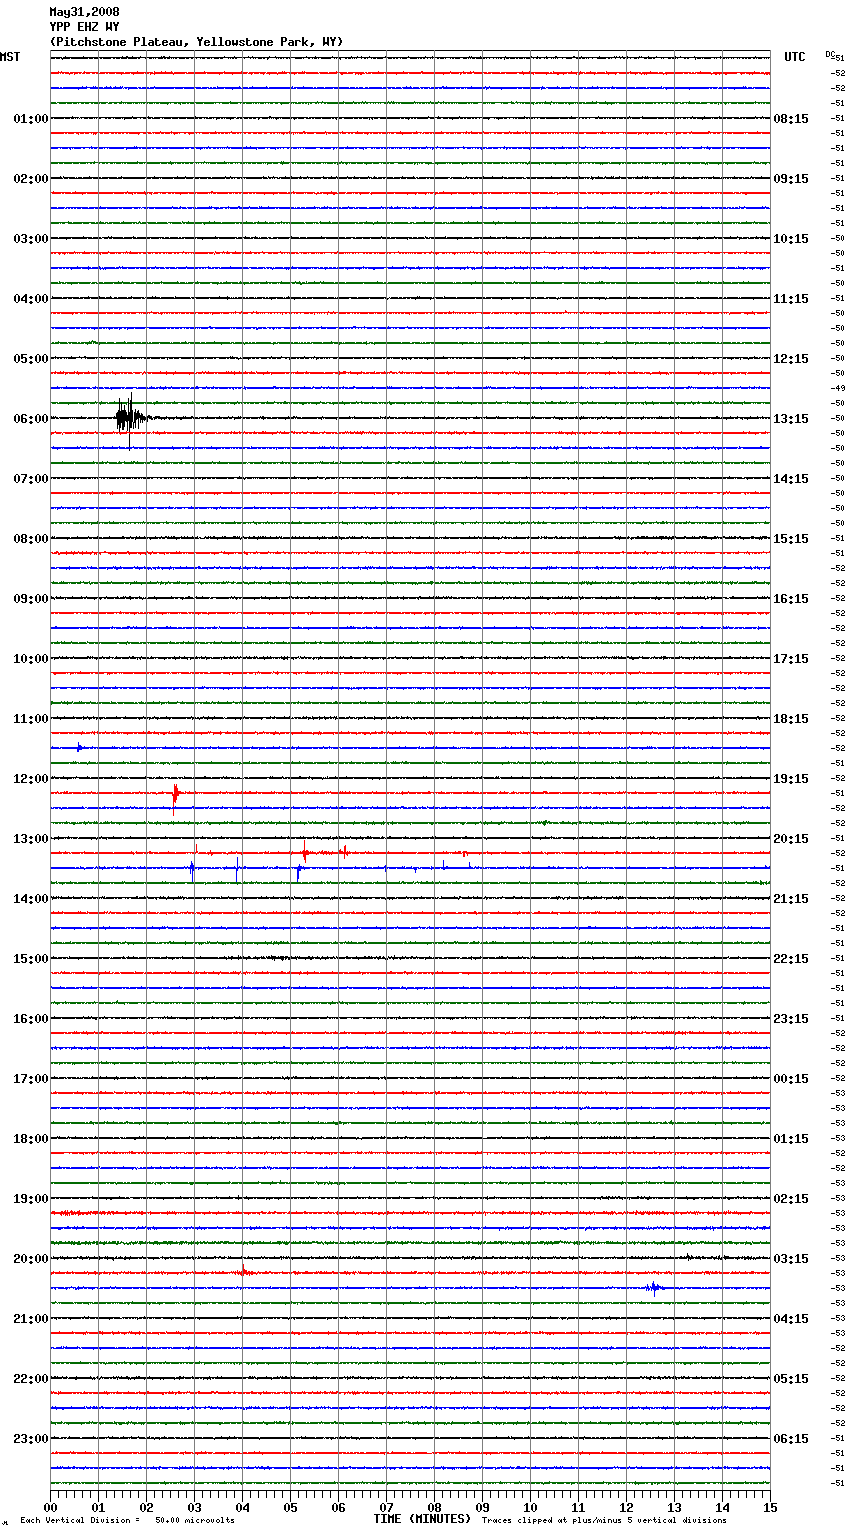Click the 10:15 UTC time label
The image size is (850, 1534).
[791, 239]
